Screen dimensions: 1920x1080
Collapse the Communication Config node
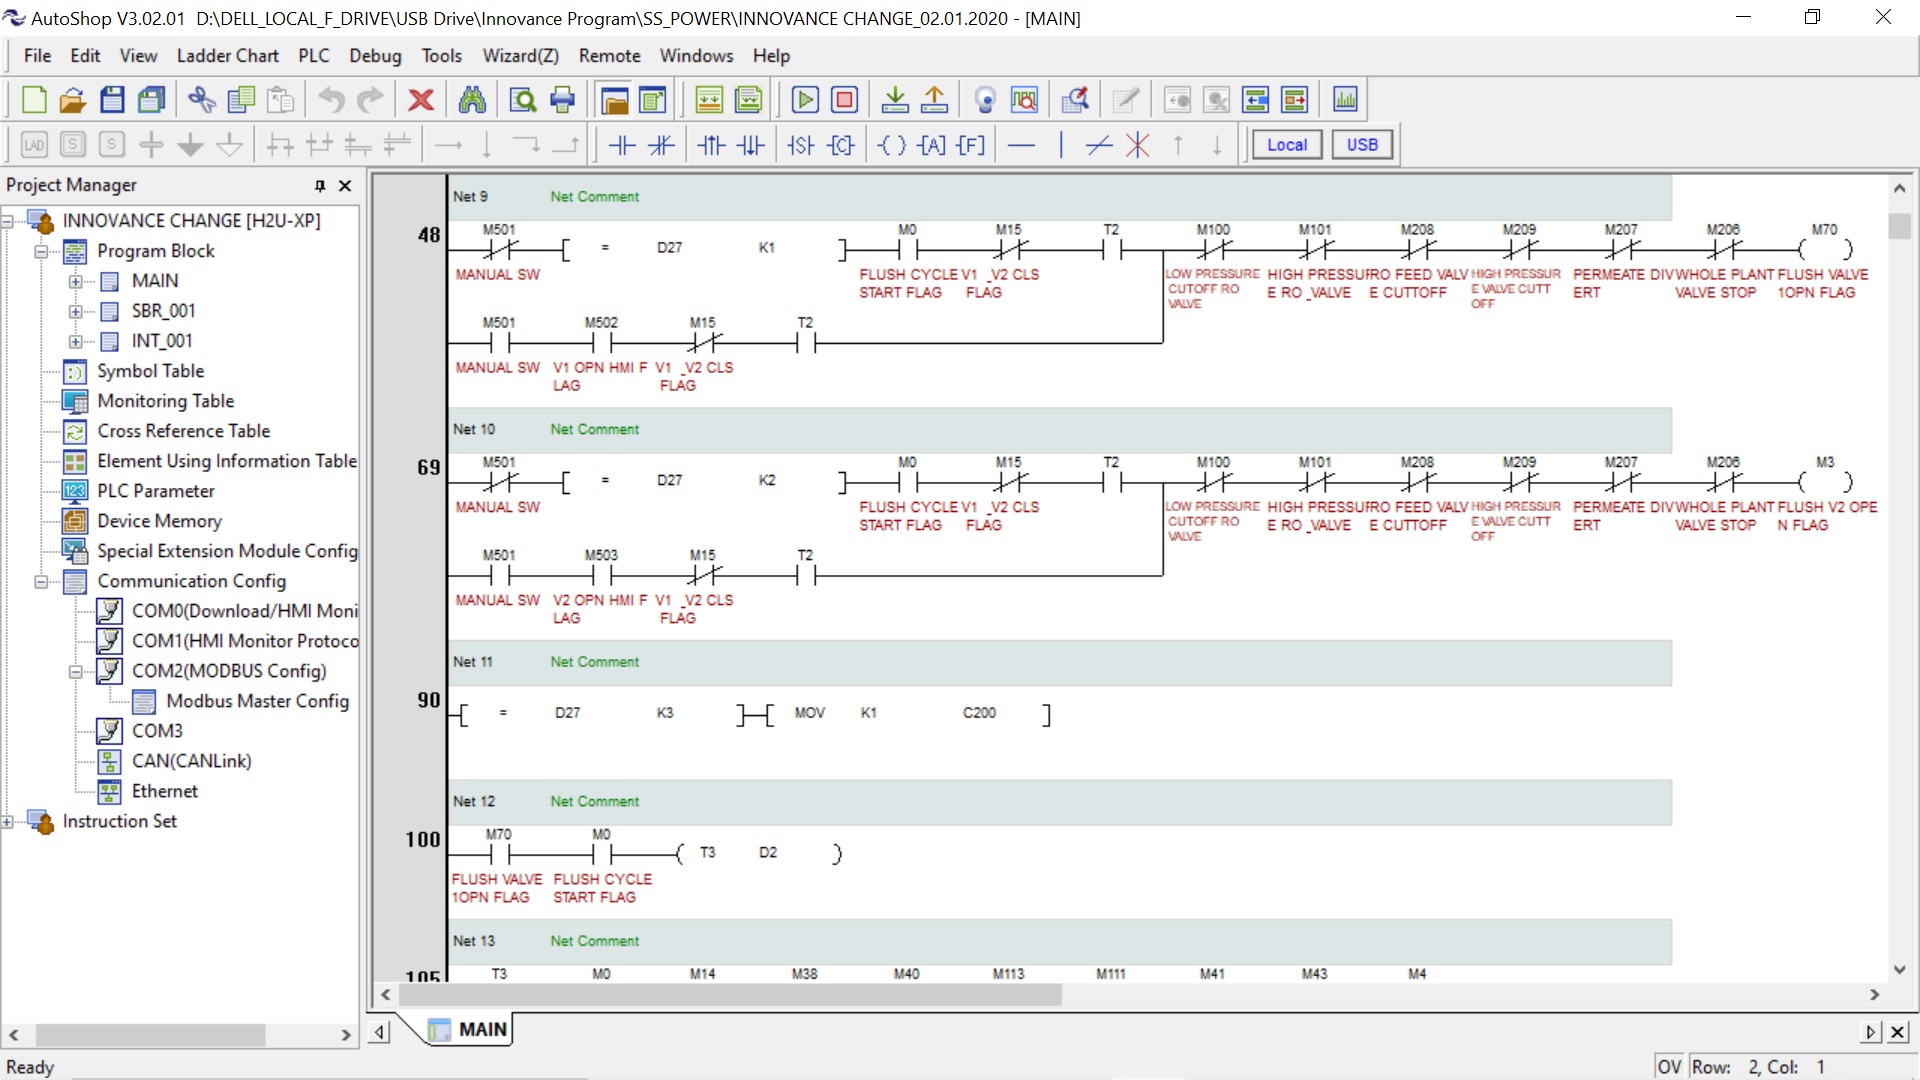click(41, 581)
